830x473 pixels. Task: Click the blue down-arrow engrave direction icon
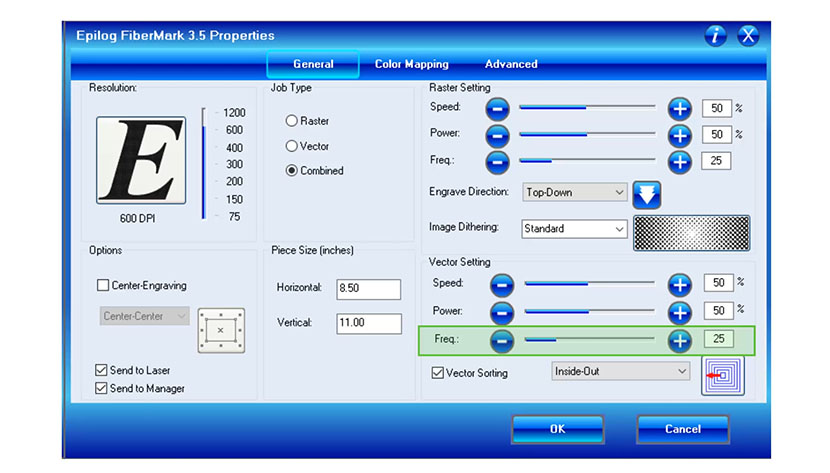[x=648, y=193]
